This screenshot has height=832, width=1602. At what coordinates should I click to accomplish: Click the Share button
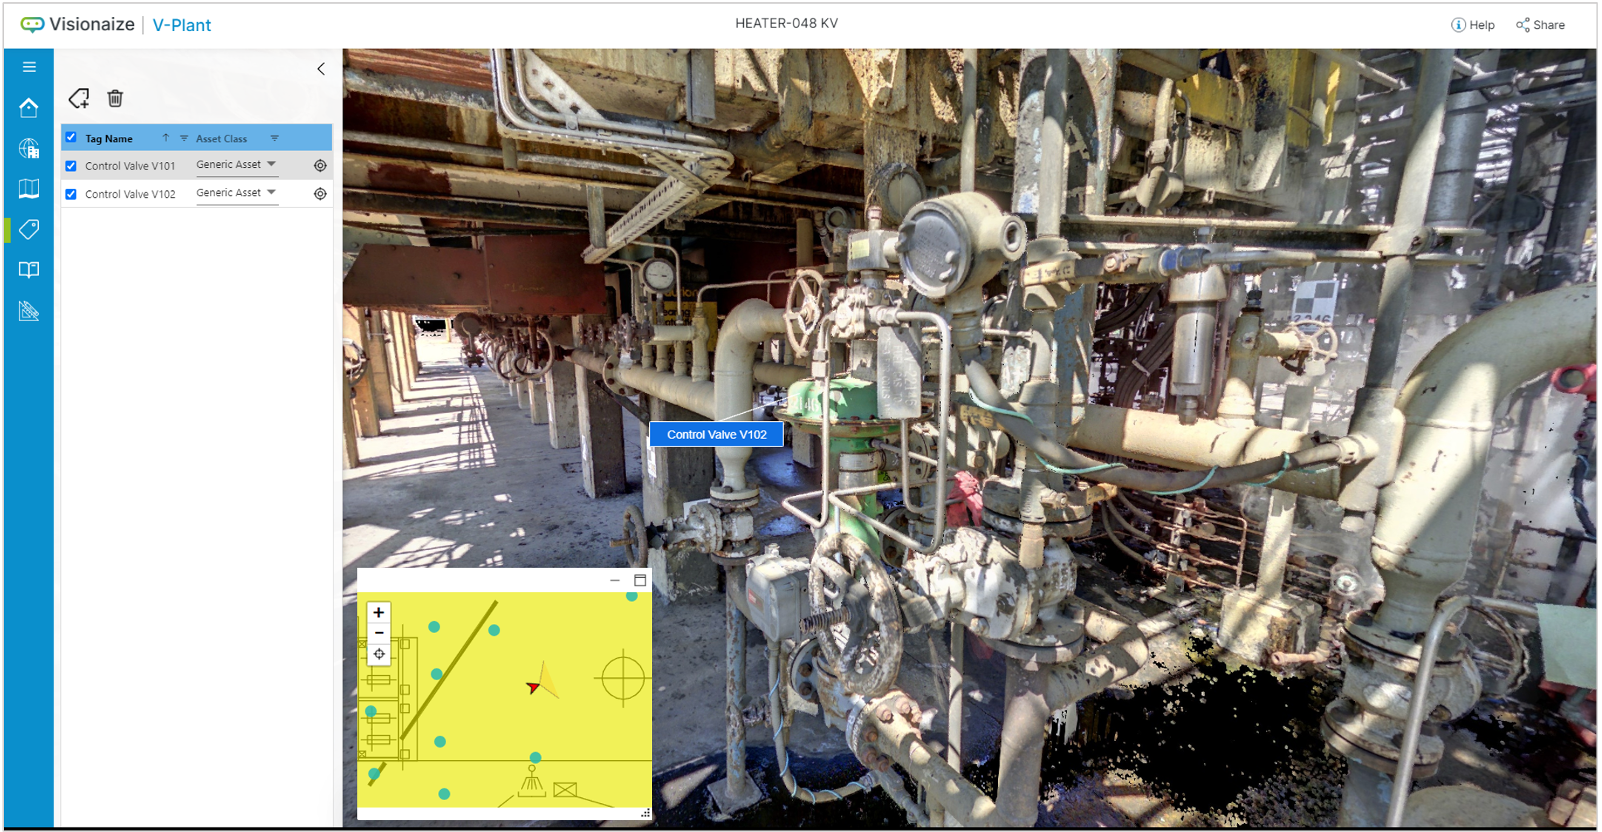1540,25
